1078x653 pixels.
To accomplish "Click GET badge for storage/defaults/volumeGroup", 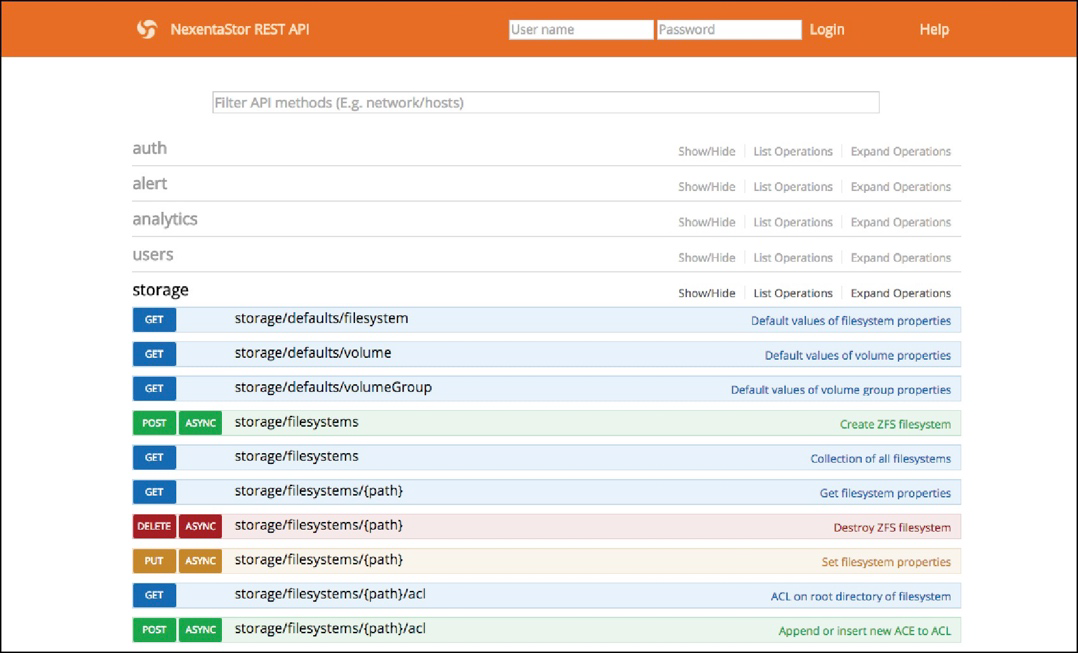I will point(154,388).
